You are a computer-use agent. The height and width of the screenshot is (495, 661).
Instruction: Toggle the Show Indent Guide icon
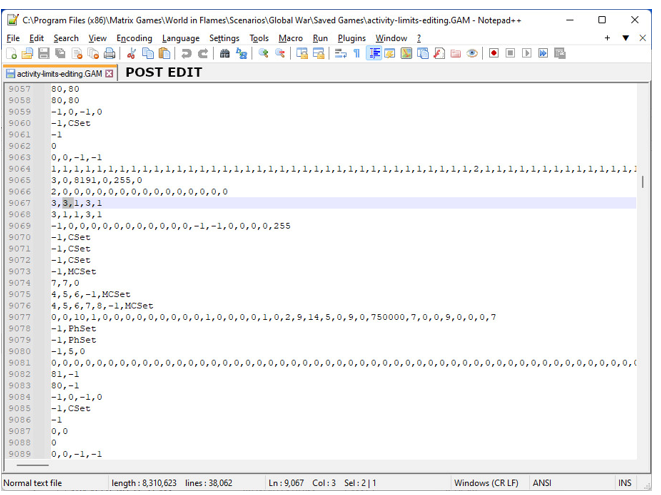click(x=374, y=54)
